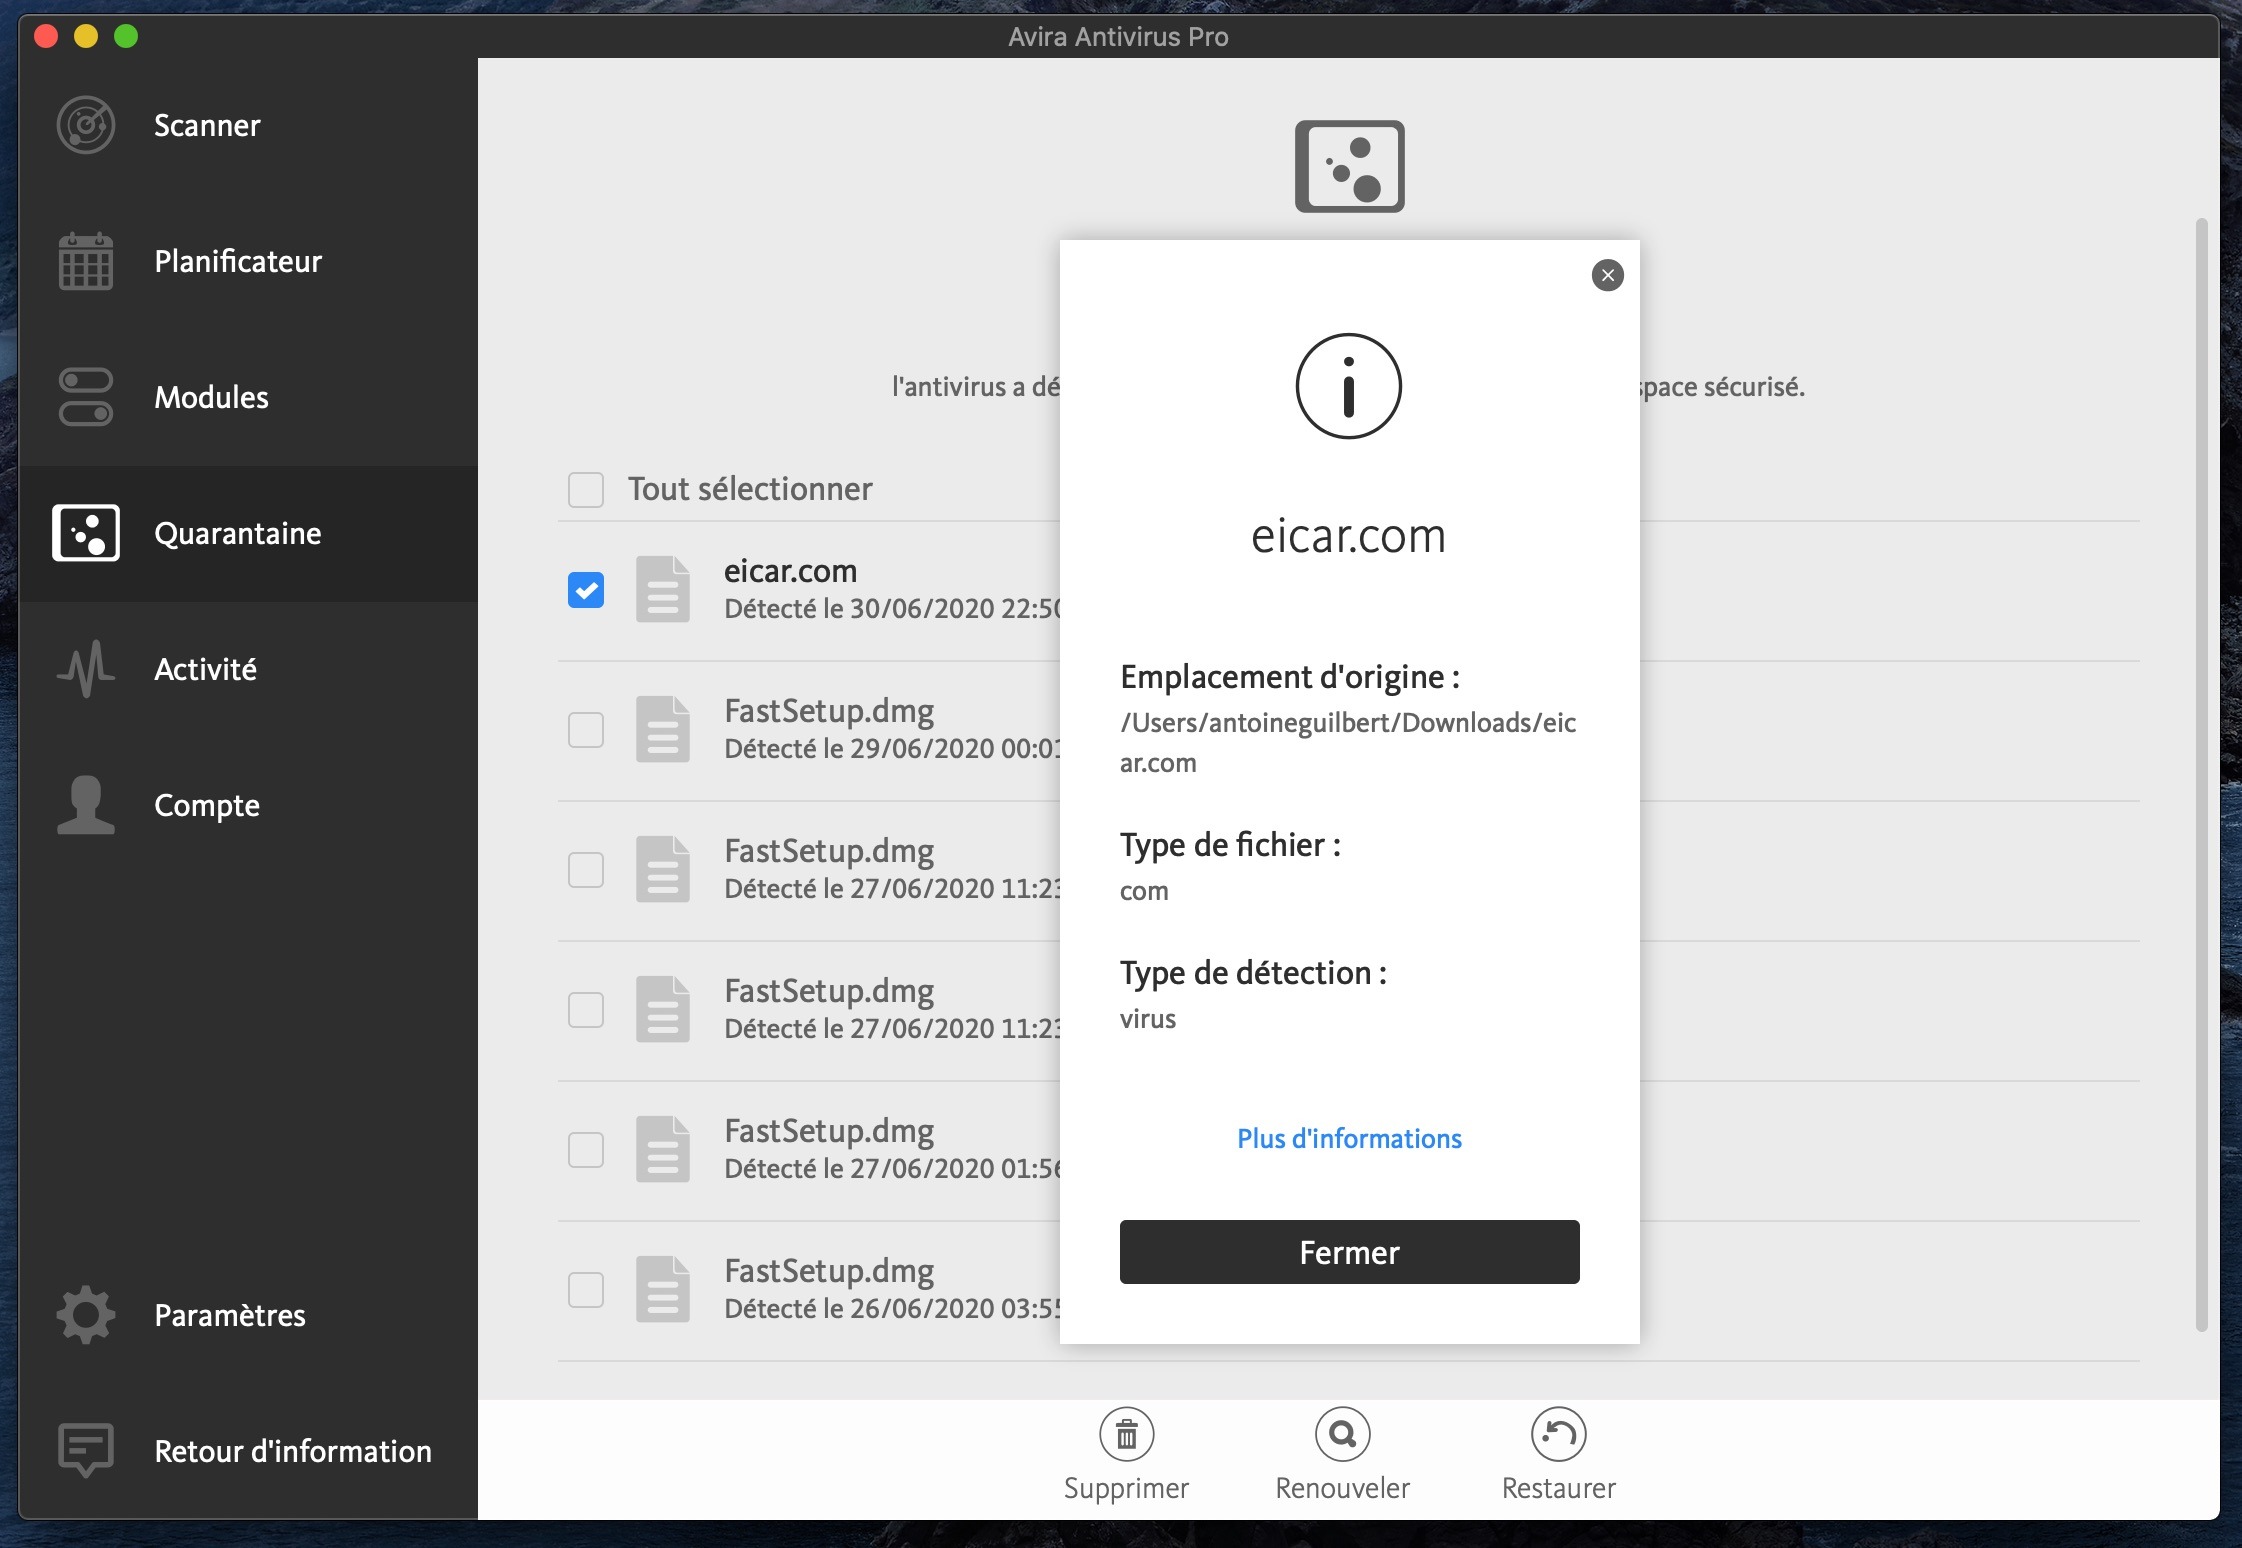This screenshot has width=2242, height=1548.
Task: Check FastSetup.dmg detected 29/06/2020
Action: (586, 730)
